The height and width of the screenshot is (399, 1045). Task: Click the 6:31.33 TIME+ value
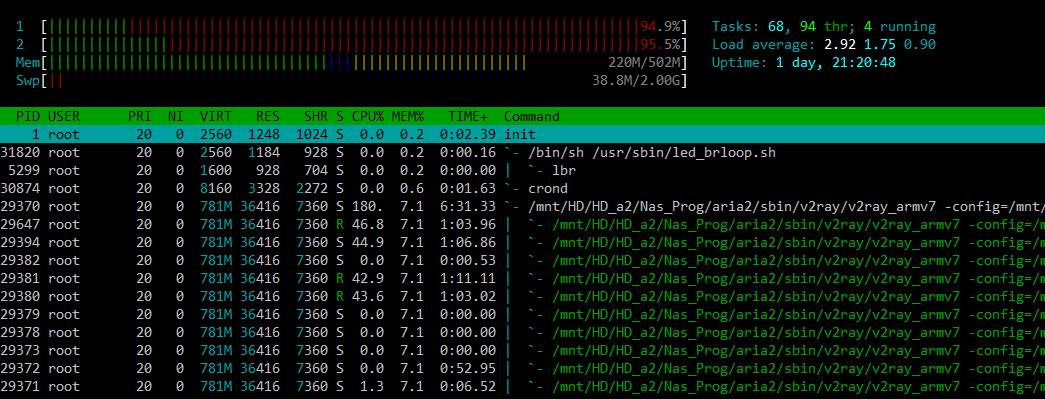468,206
